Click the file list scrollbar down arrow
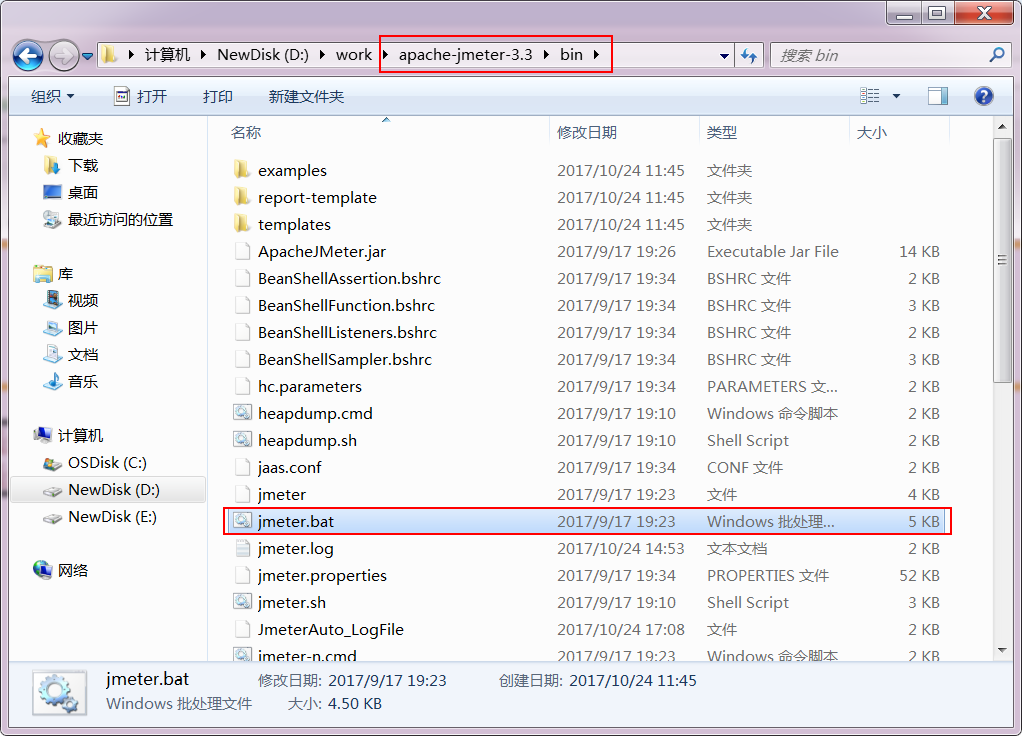 click(1002, 651)
